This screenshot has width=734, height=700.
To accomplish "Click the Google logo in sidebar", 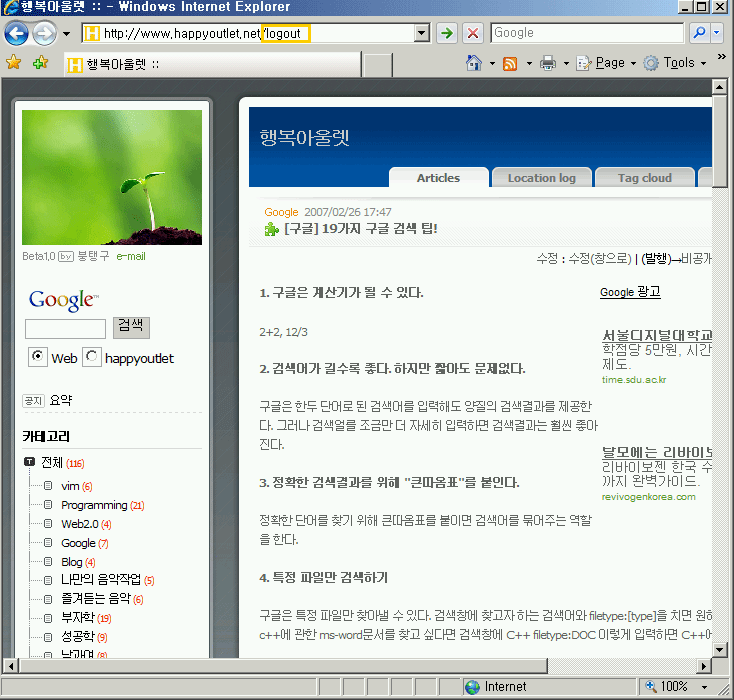I will click(64, 300).
